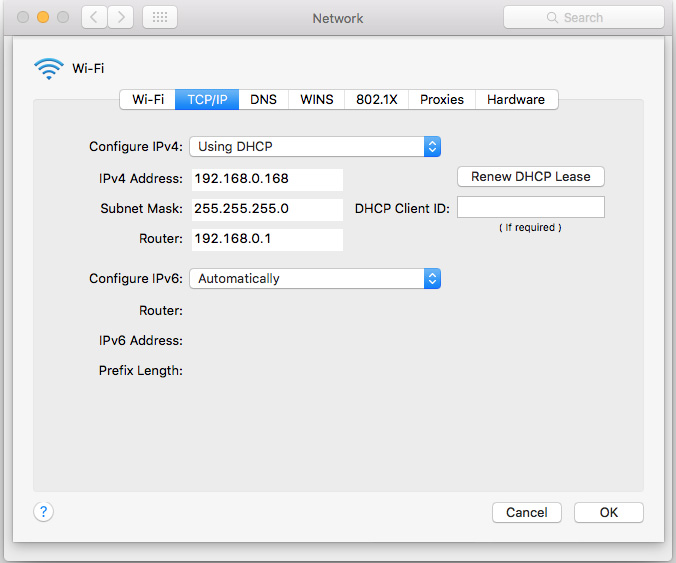View the Hardware tab

(516, 99)
